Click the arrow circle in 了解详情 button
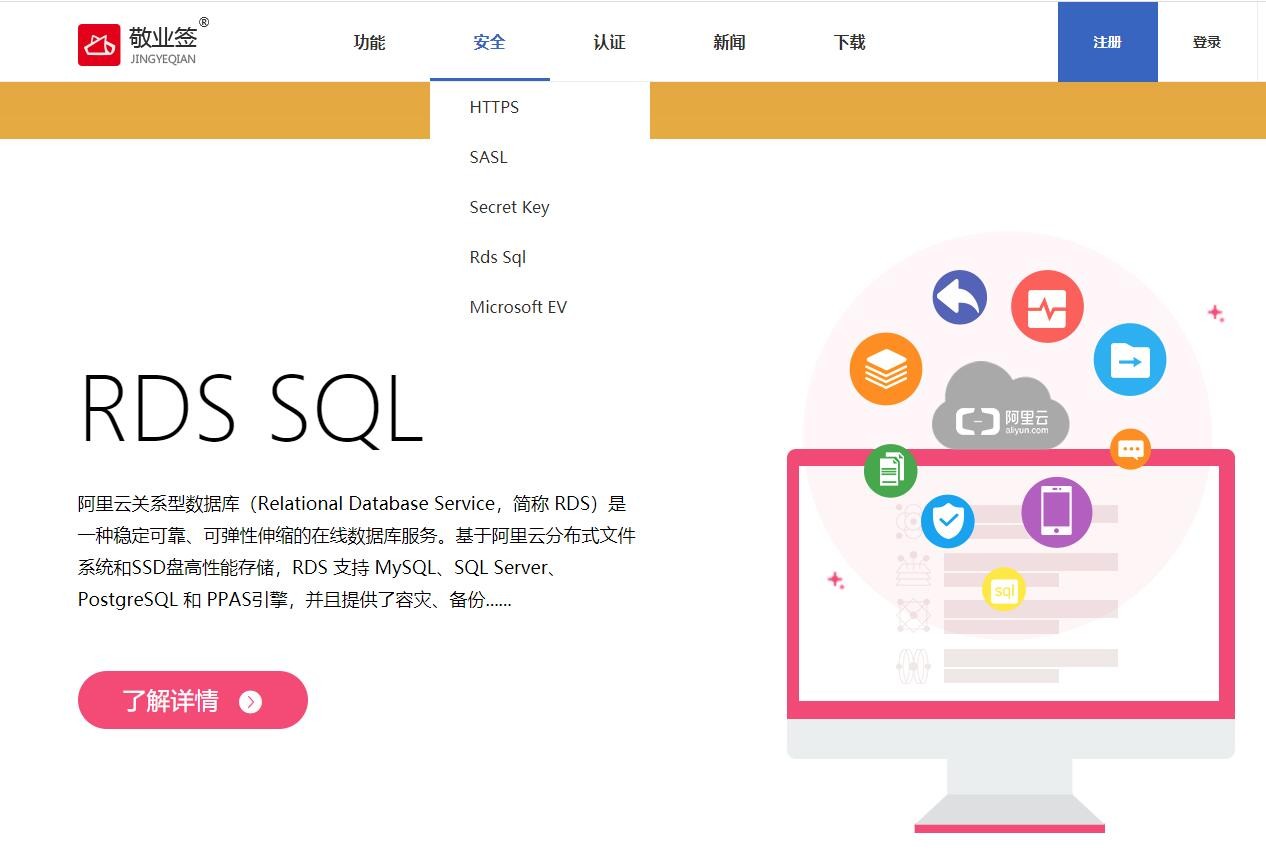Image resolution: width=1266 pixels, height=854 pixels. coord(250,702)
